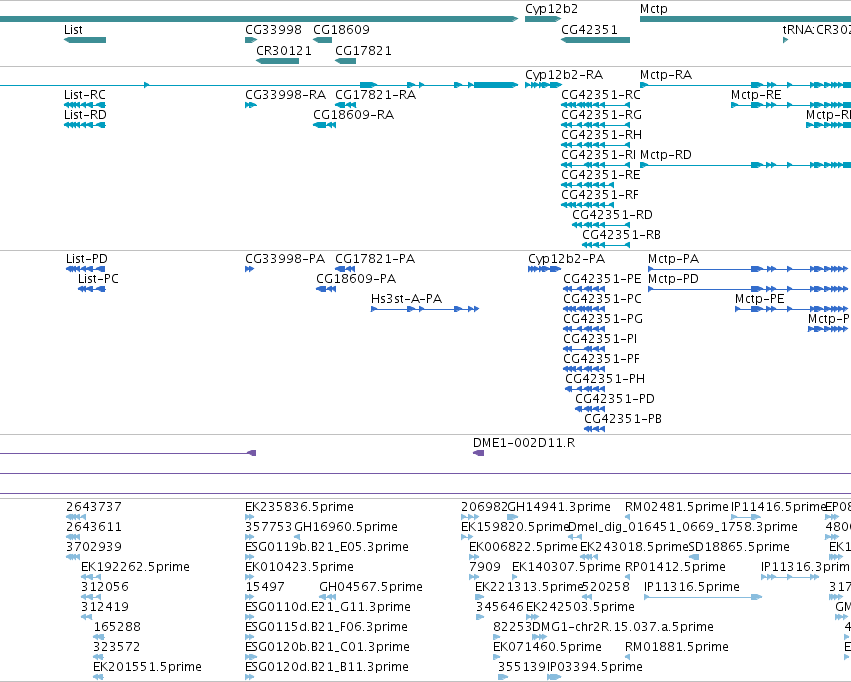
Task: Select the CG17821-RA transcript label
Action: [376, 94]
